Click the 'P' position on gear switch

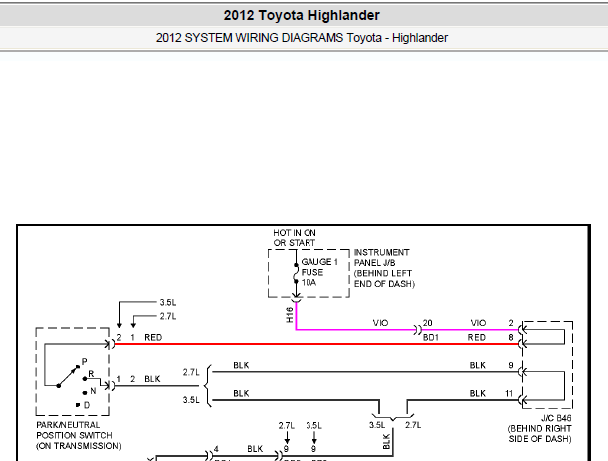point(84,362)
